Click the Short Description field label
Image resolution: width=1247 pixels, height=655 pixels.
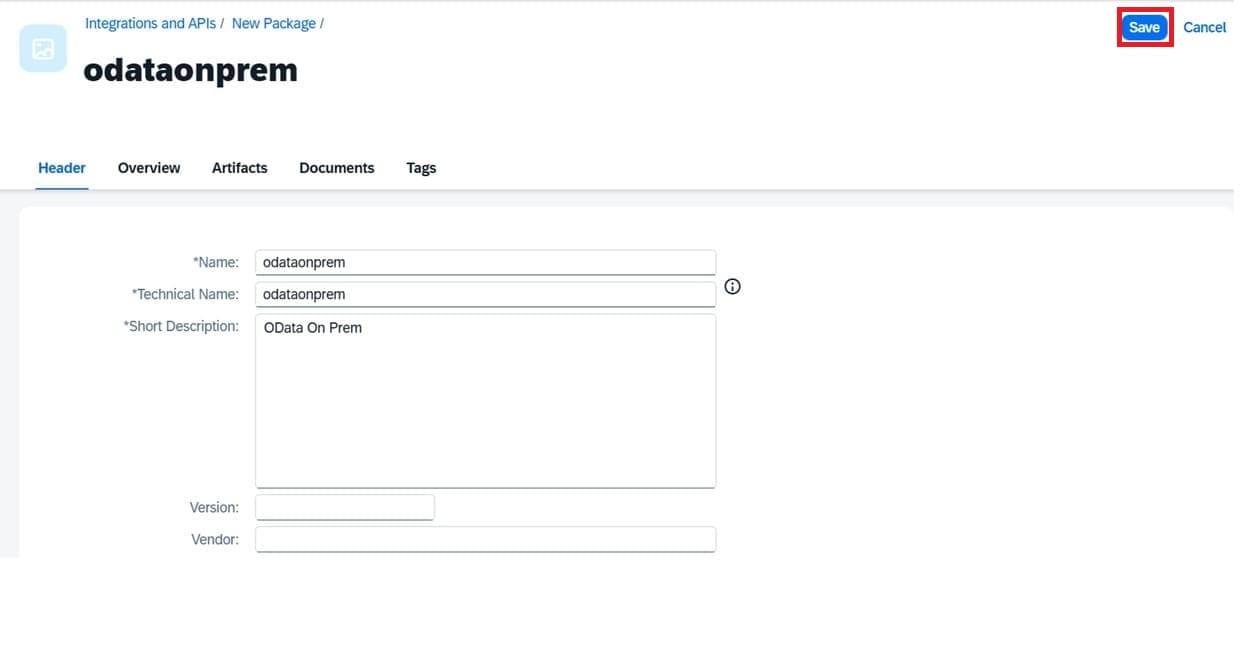point(181,326)
